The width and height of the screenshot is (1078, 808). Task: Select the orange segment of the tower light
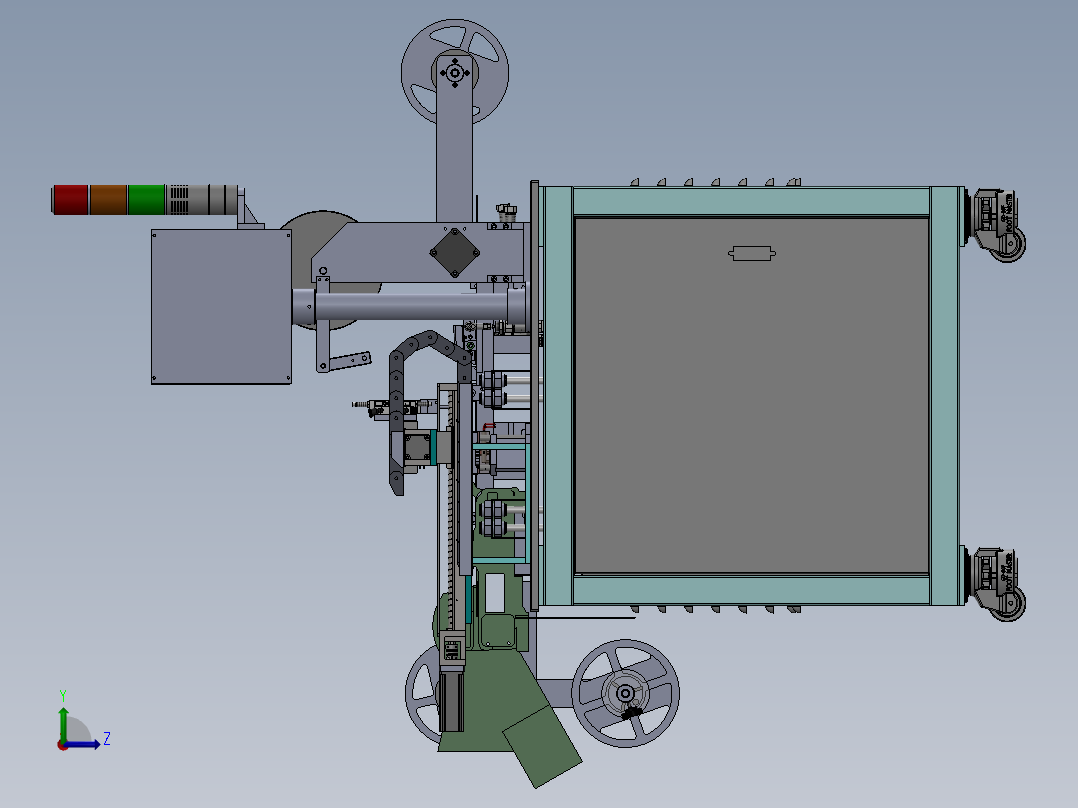(109, 199)
